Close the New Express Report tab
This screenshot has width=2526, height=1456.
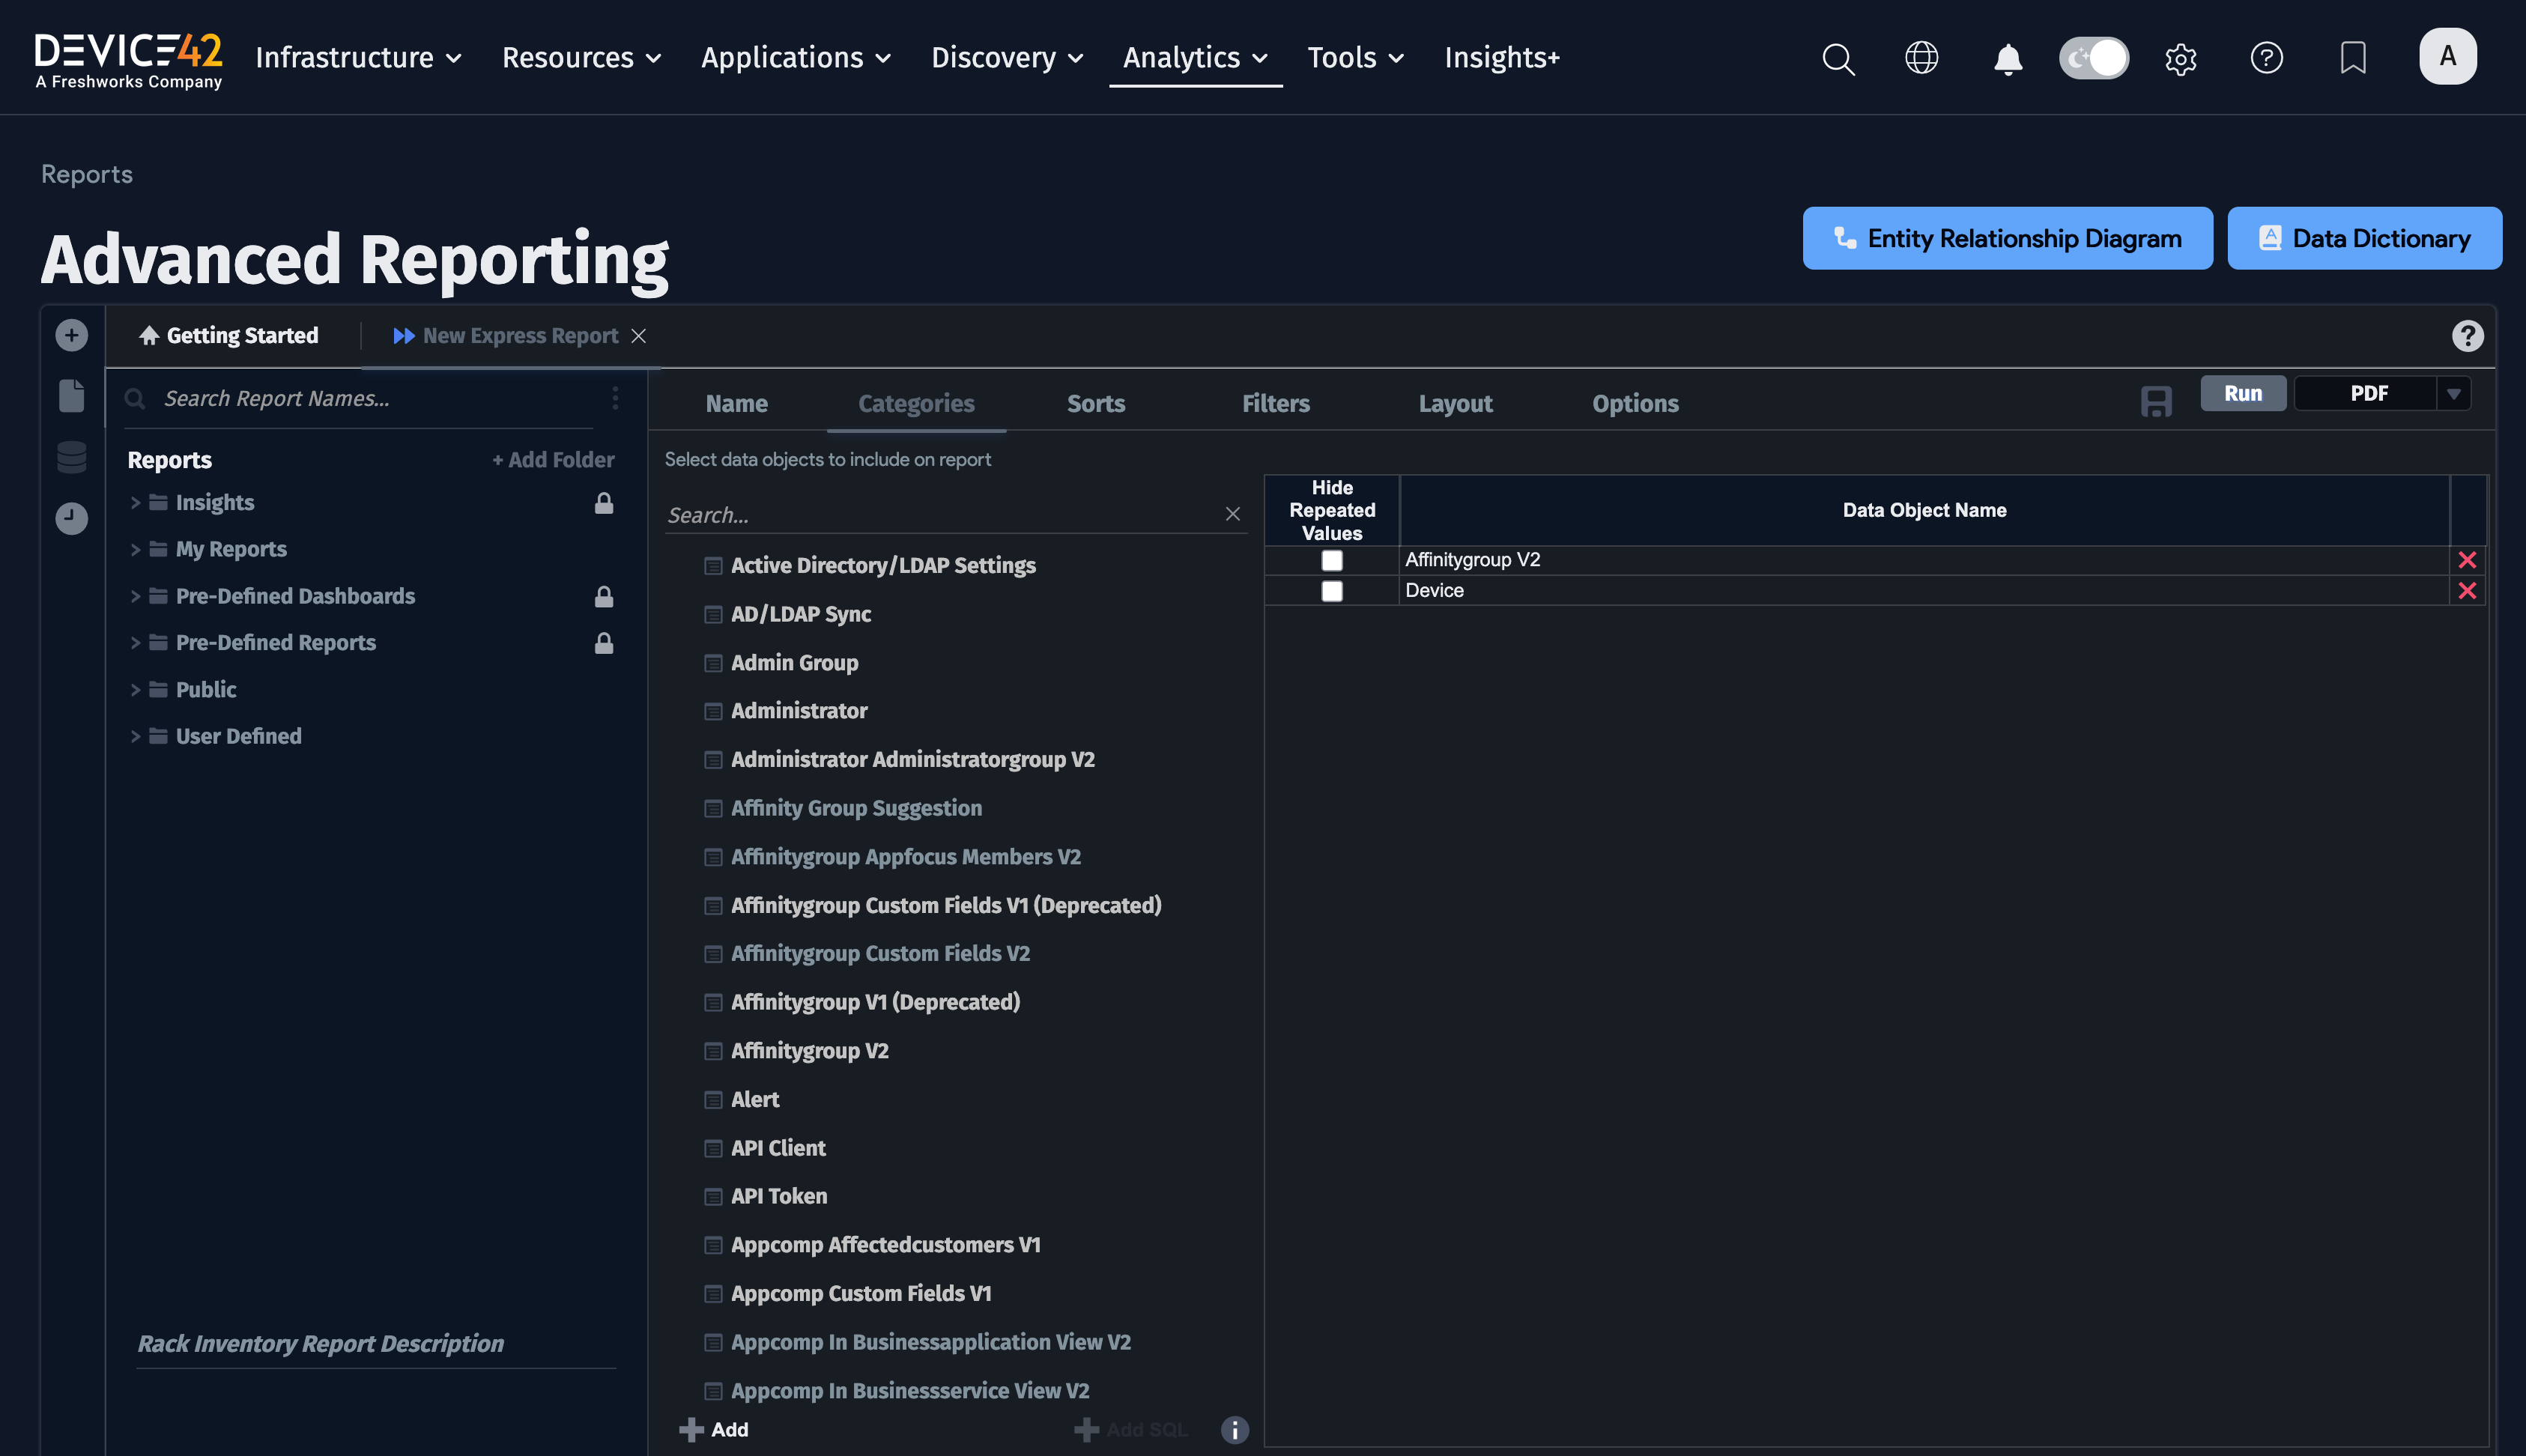pyautogui.click(x=638, y=336)
